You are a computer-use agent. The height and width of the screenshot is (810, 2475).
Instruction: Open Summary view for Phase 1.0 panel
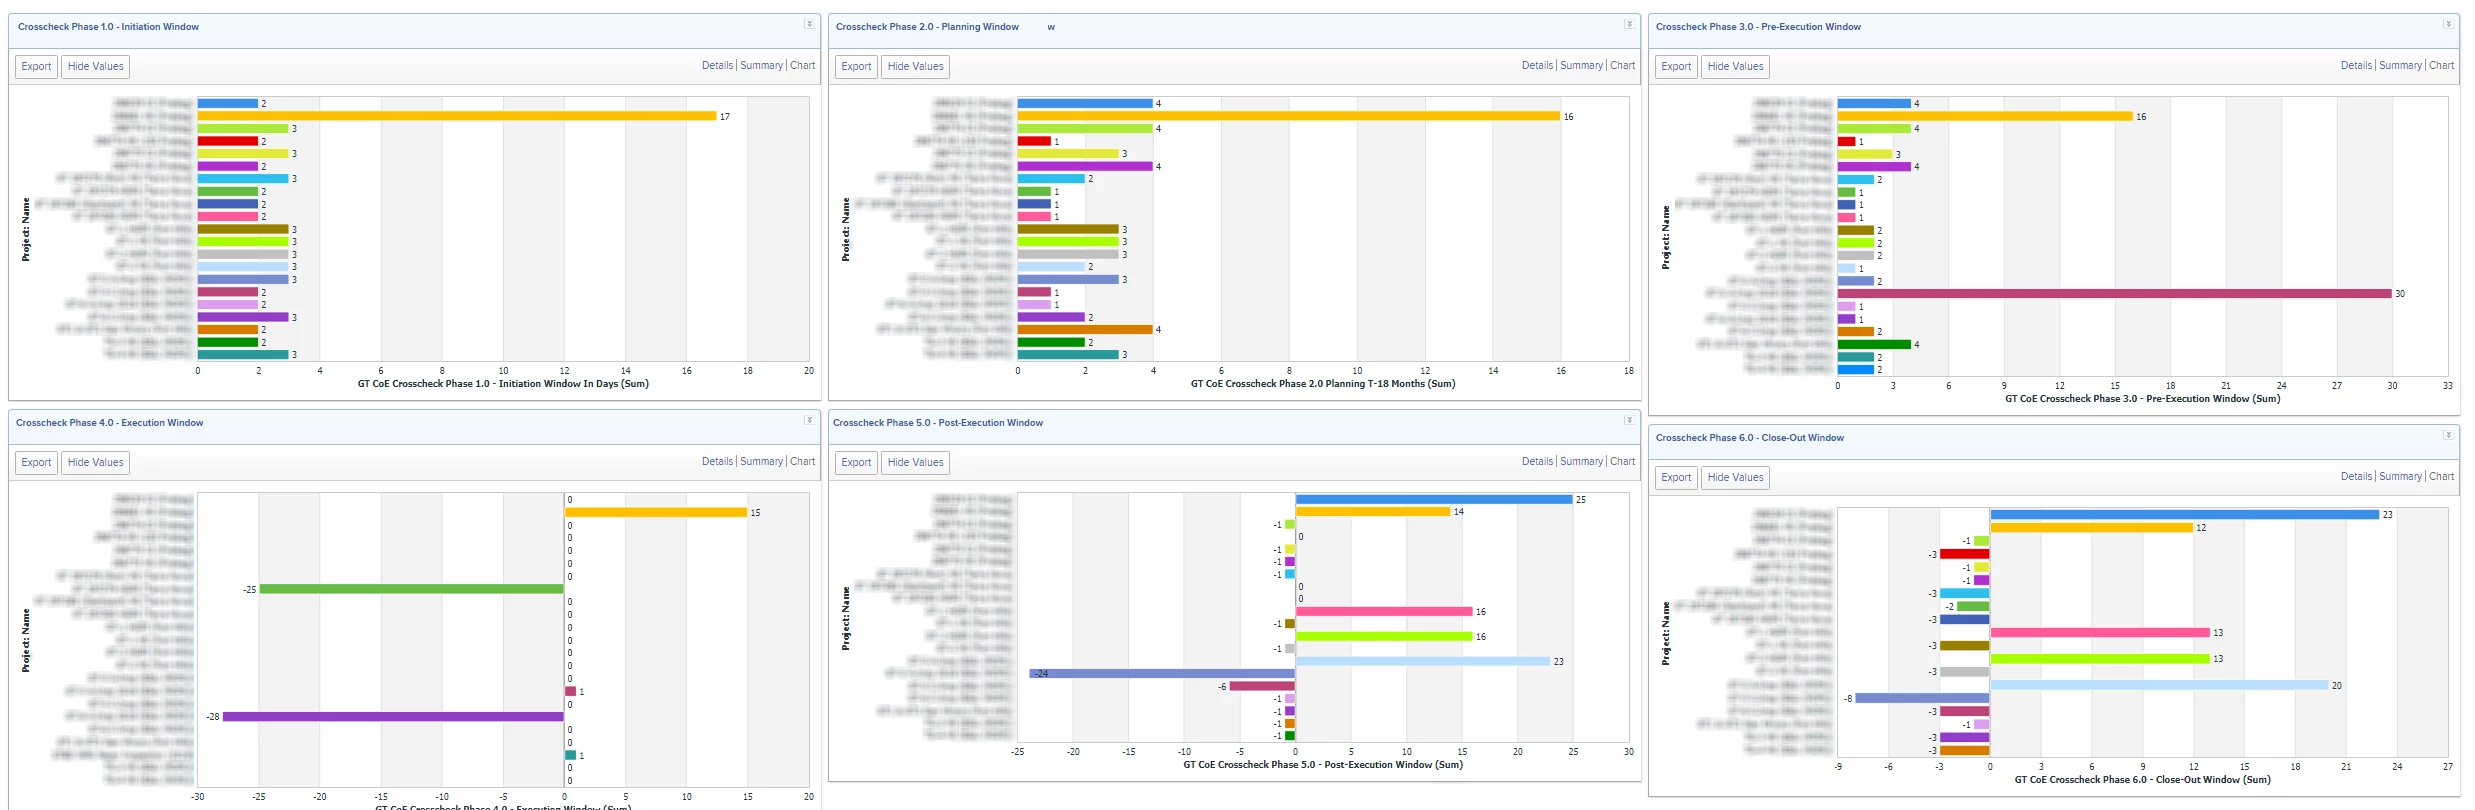click(x=762, y=66)
